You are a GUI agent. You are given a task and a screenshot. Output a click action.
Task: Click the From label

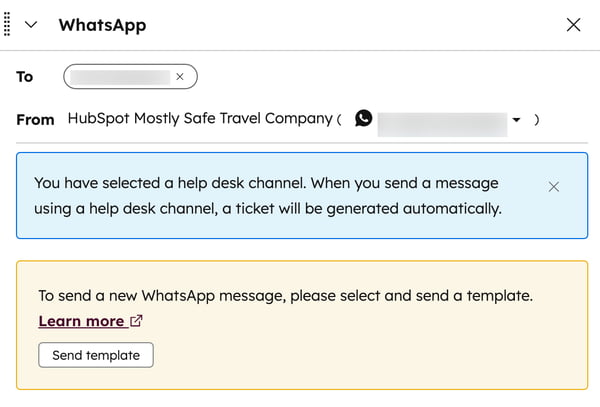coord(35,119)
